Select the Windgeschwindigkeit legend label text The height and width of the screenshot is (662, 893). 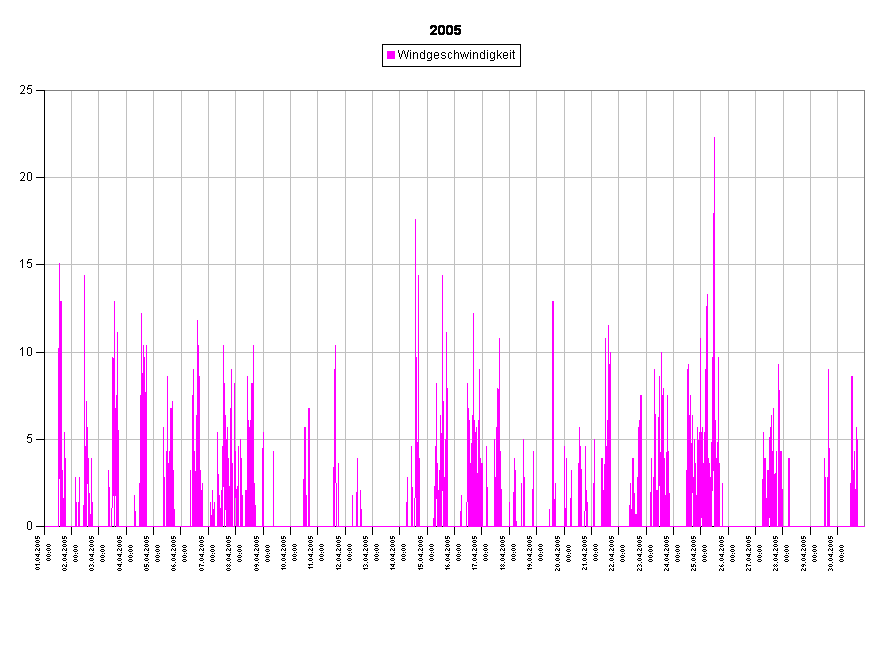(x=456, y=56)
